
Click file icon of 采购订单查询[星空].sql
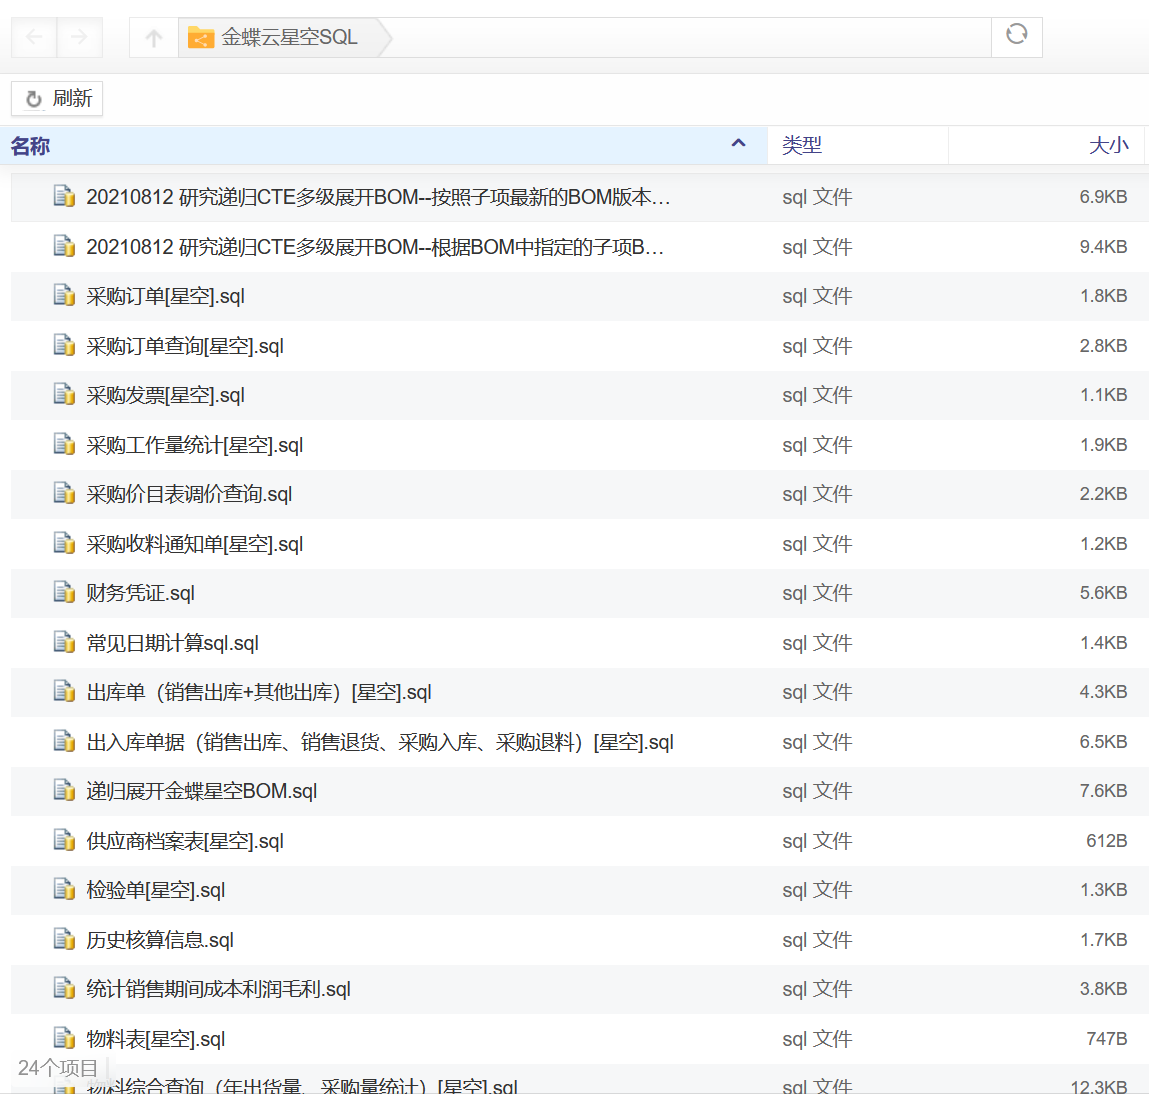tap(64, 345)
